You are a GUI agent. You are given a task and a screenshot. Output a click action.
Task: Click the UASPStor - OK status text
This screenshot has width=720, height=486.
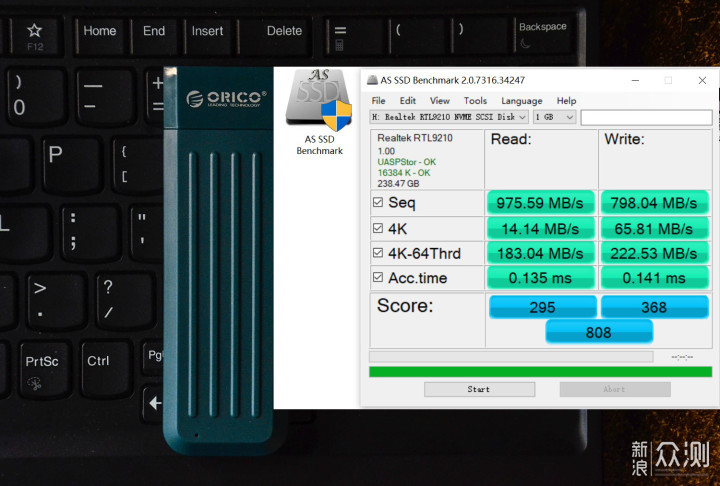tap(406, 162)
